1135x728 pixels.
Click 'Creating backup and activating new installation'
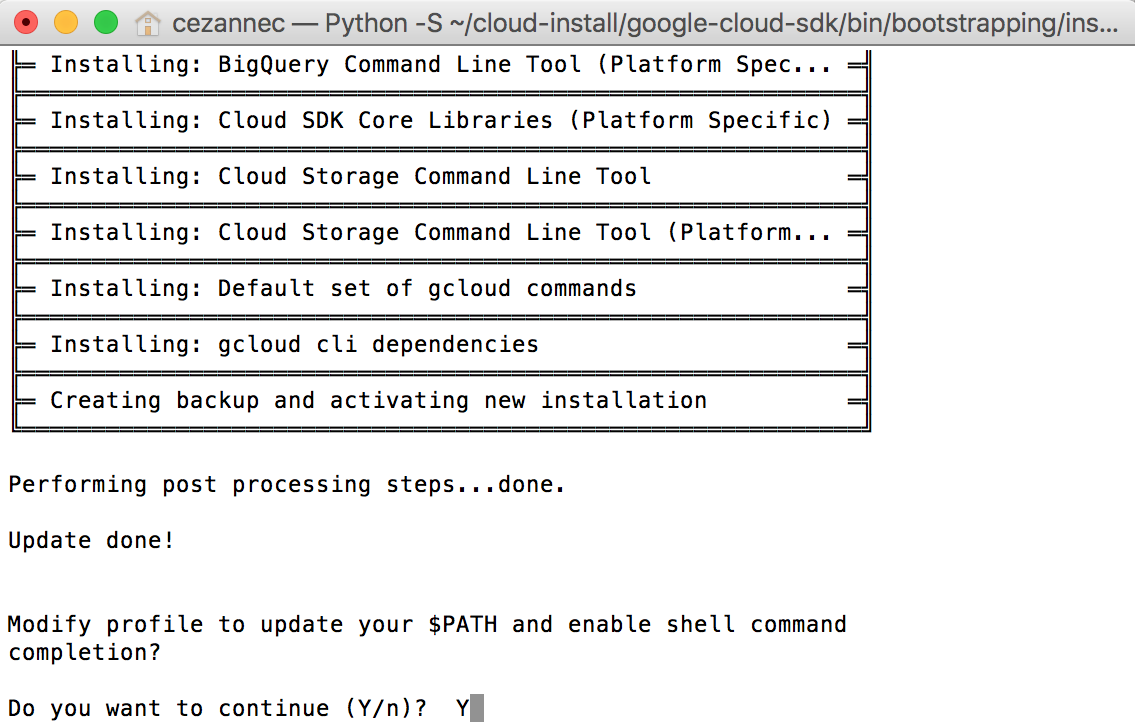pos(378,401)
